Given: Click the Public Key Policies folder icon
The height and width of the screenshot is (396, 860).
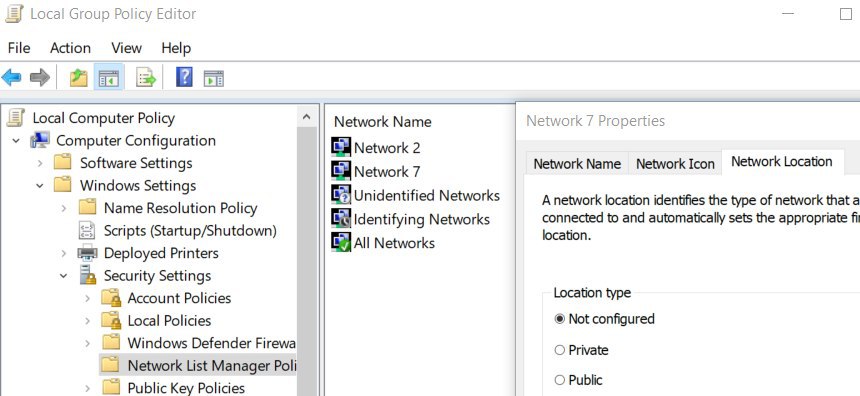Looking at the screenshot, I should click(x=111, y=387).
